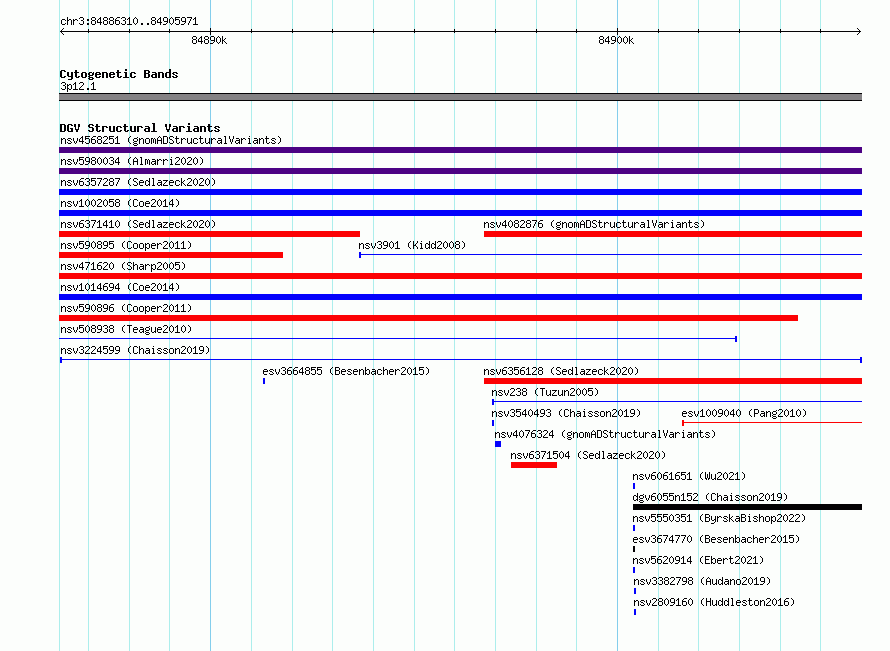The width and height of the screenshot is (890, 651).
Task: Click the nsv238 (Tuzun2005) label
Action: (x=545, y=392)
